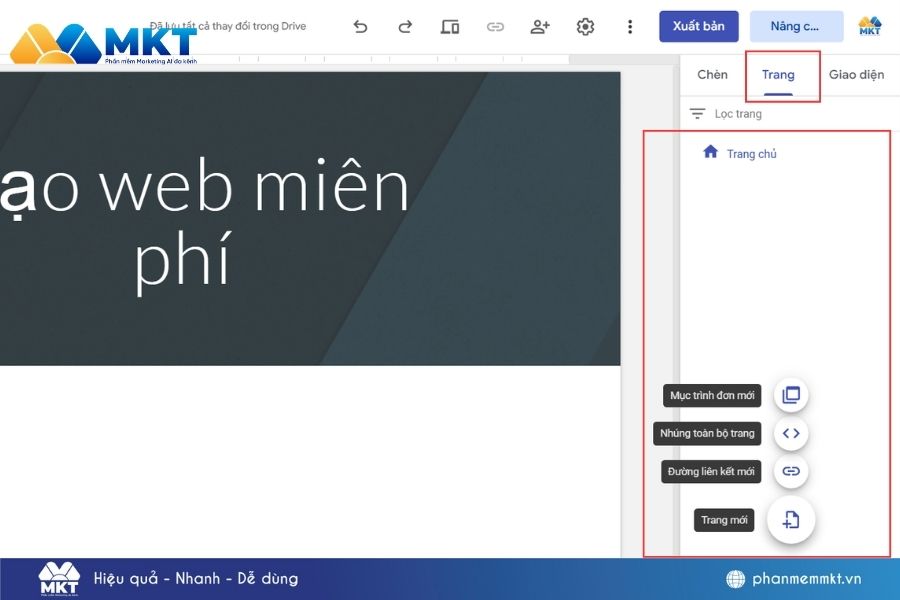Click the undo arrow icon

[x=360, y=26]
